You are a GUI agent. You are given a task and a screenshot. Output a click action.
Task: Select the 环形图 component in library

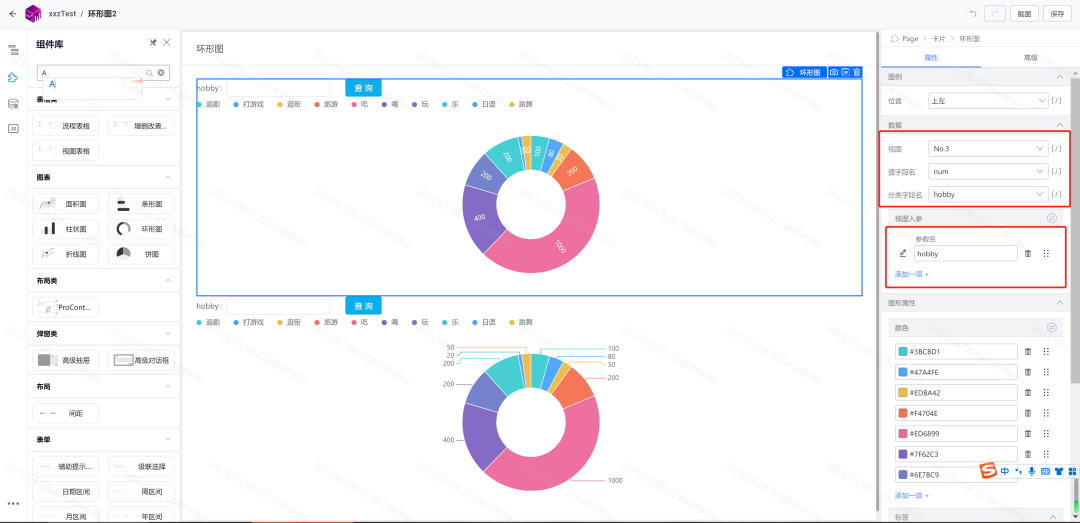(141, 229)
